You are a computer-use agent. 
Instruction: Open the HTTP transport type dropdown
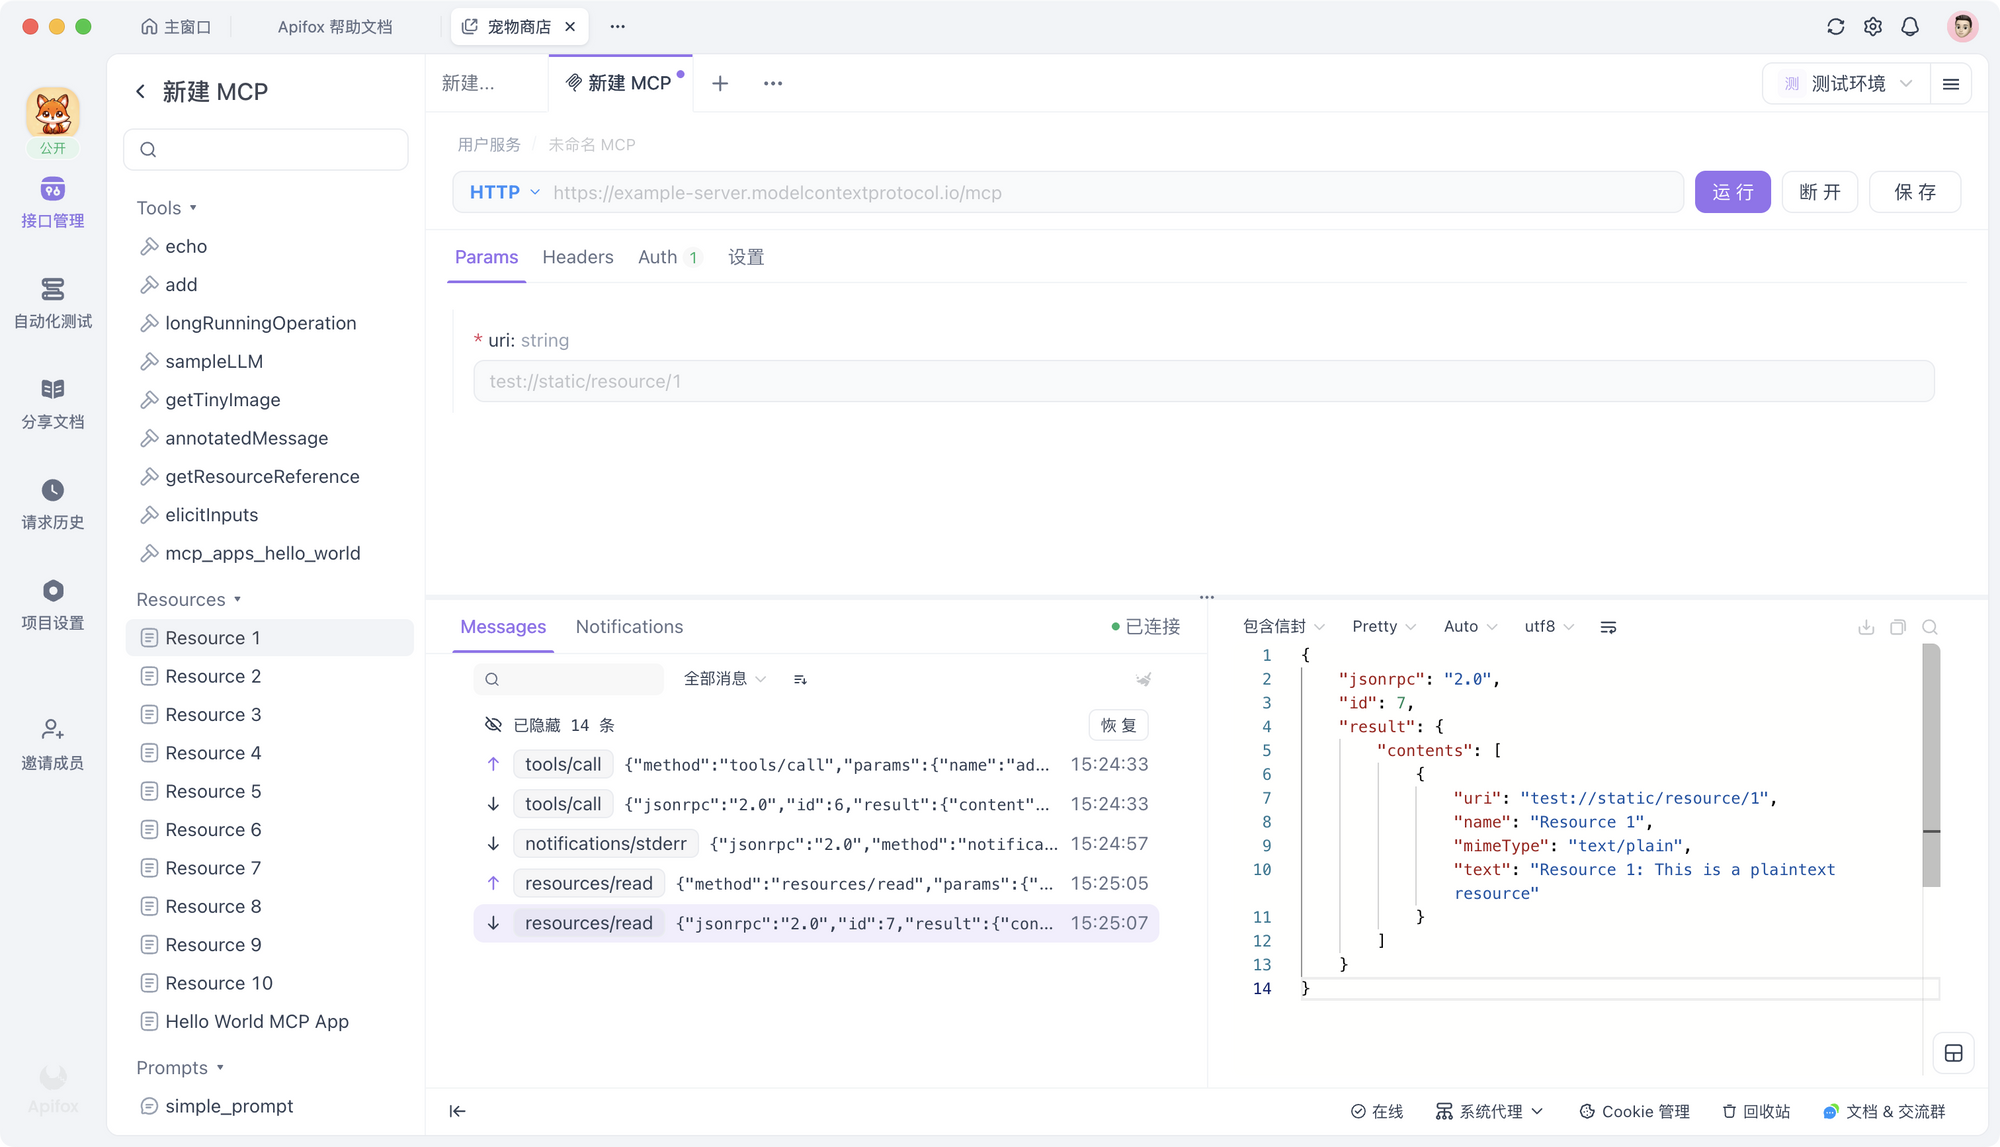[505, 192]
